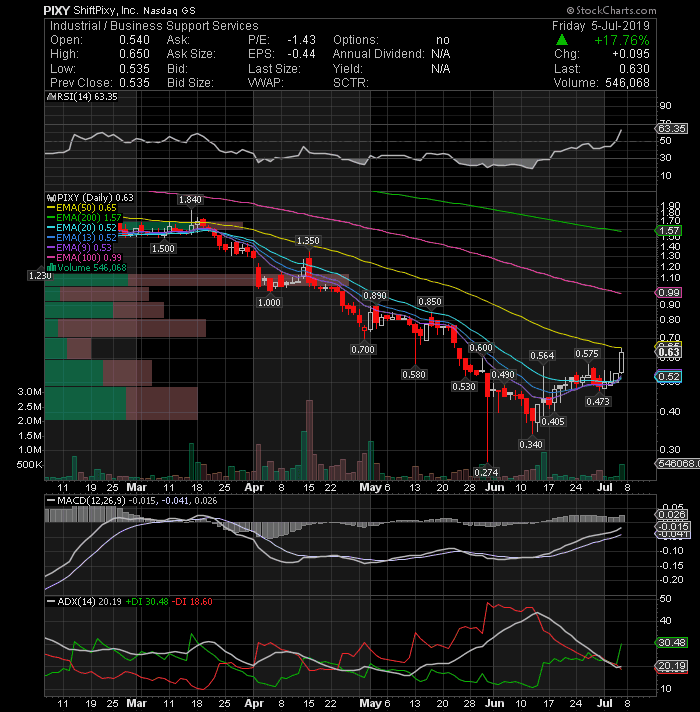Click the Volume: 546,068 header value

(x=601, y=83)
